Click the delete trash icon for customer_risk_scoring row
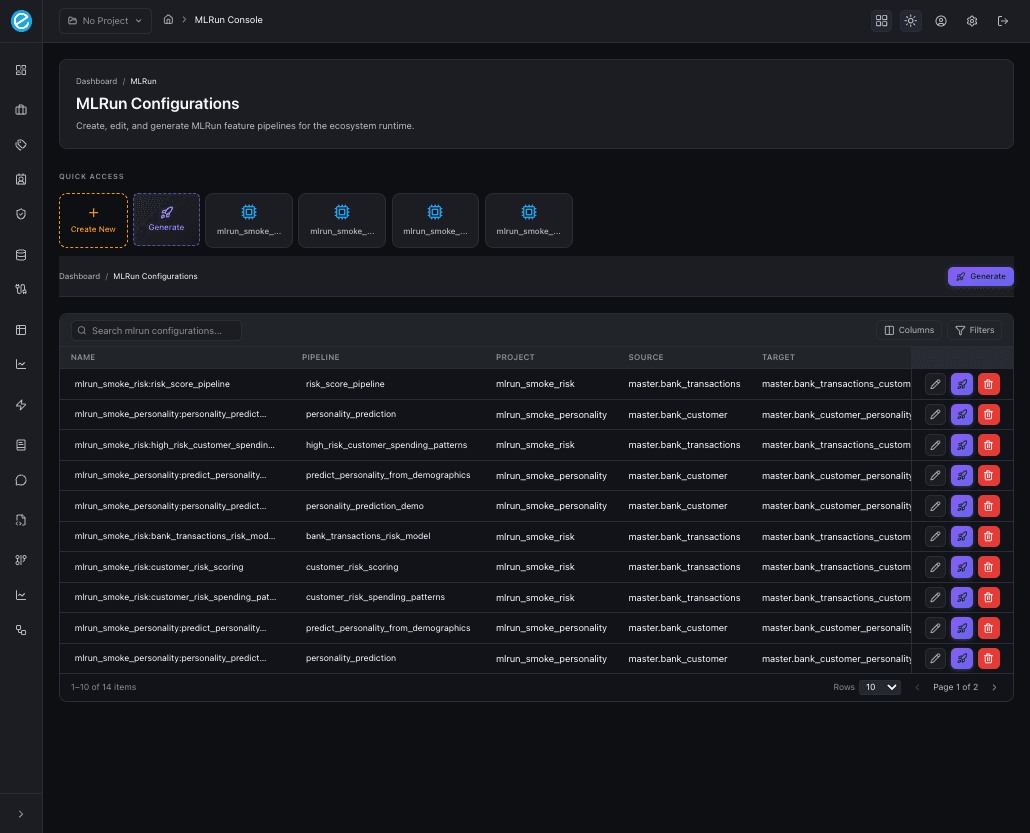1030x833 pixels. (x=988, y=567)
